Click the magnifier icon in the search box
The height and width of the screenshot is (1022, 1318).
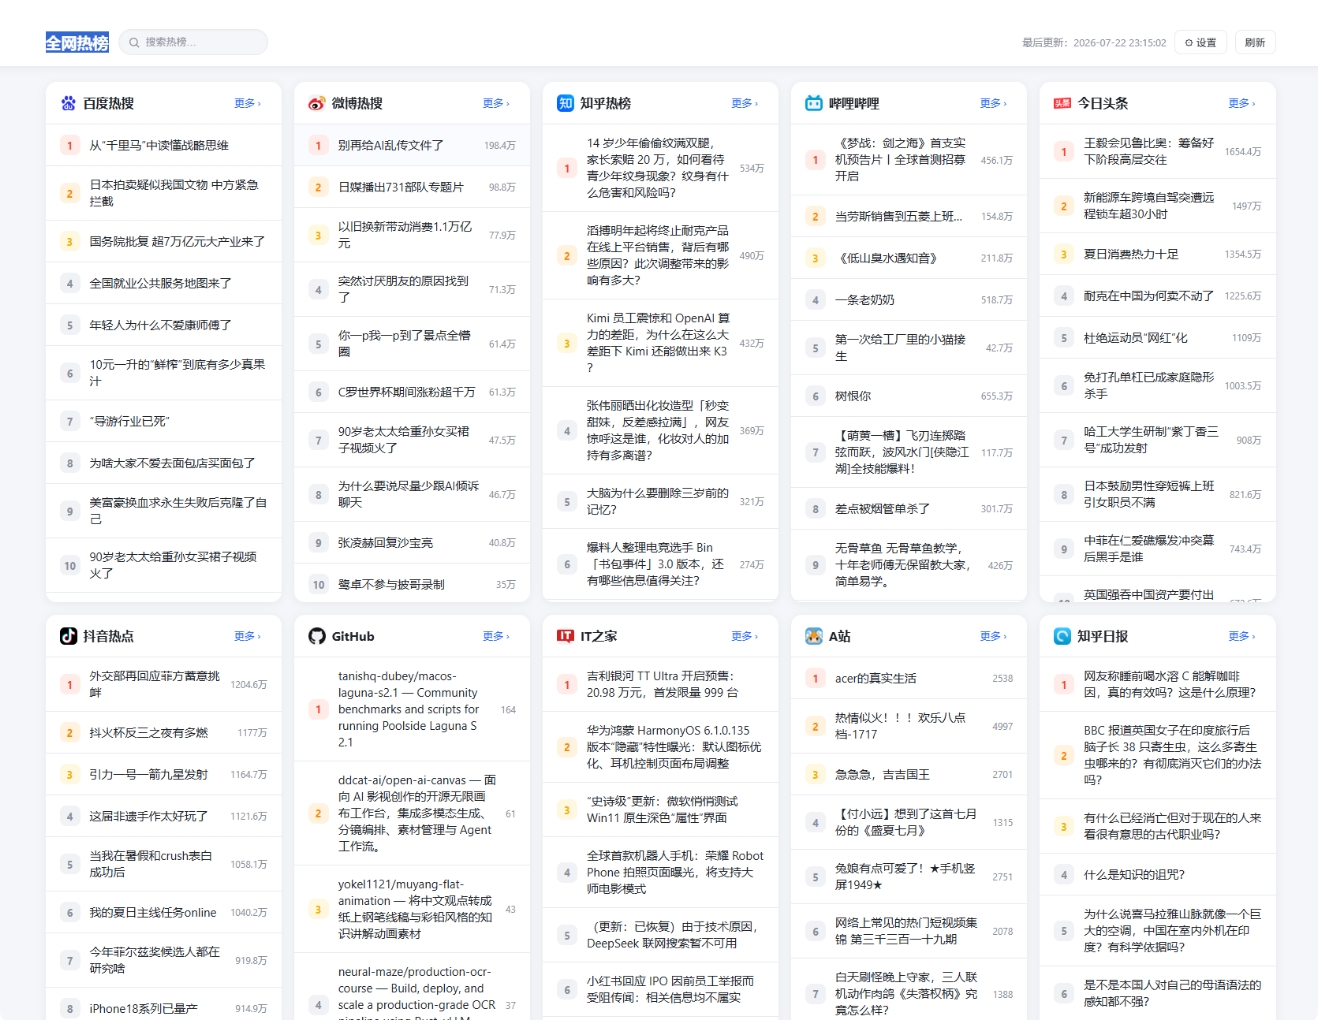(x=135, y=42)
